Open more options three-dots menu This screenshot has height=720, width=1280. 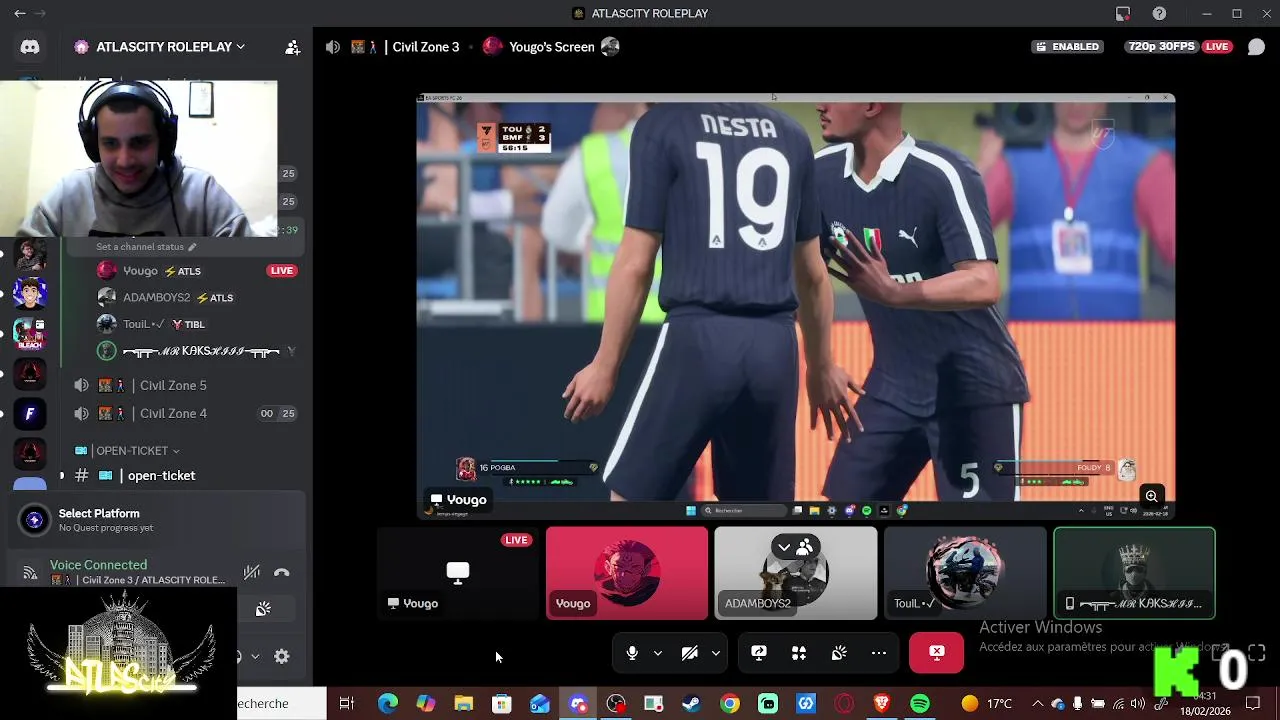(x=879, y=653)
